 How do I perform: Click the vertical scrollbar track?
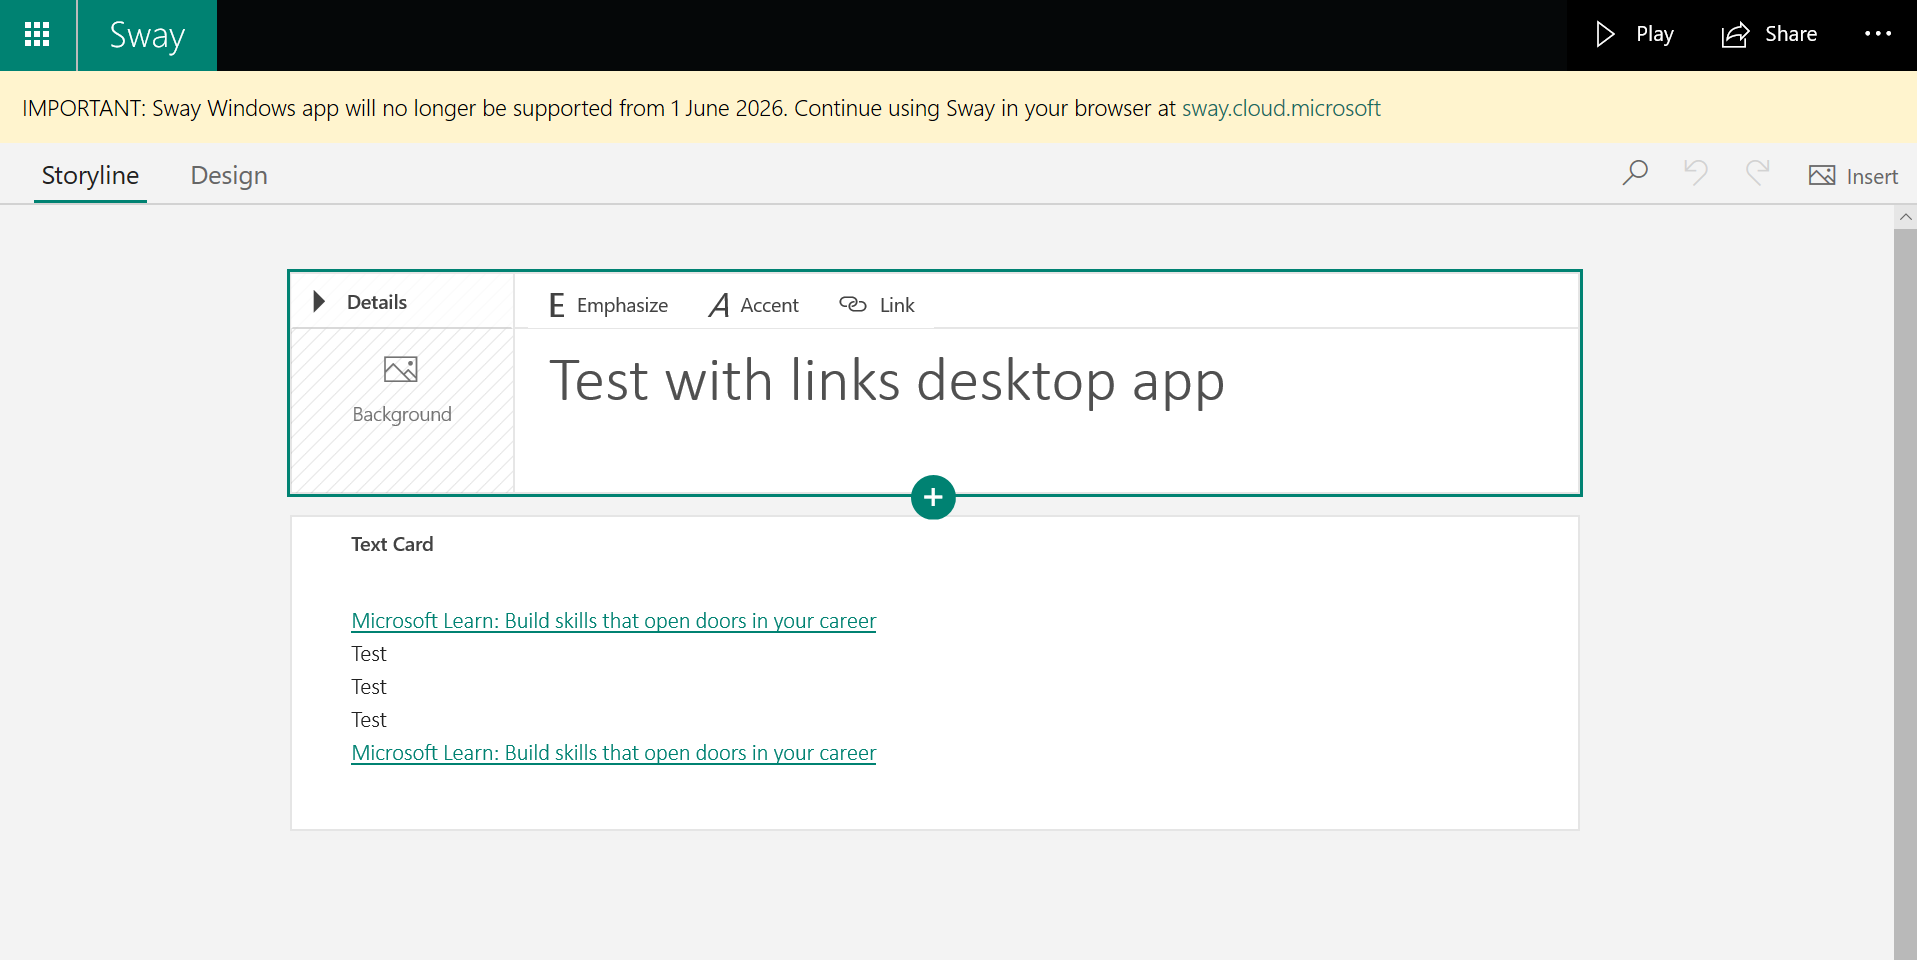1905,594
